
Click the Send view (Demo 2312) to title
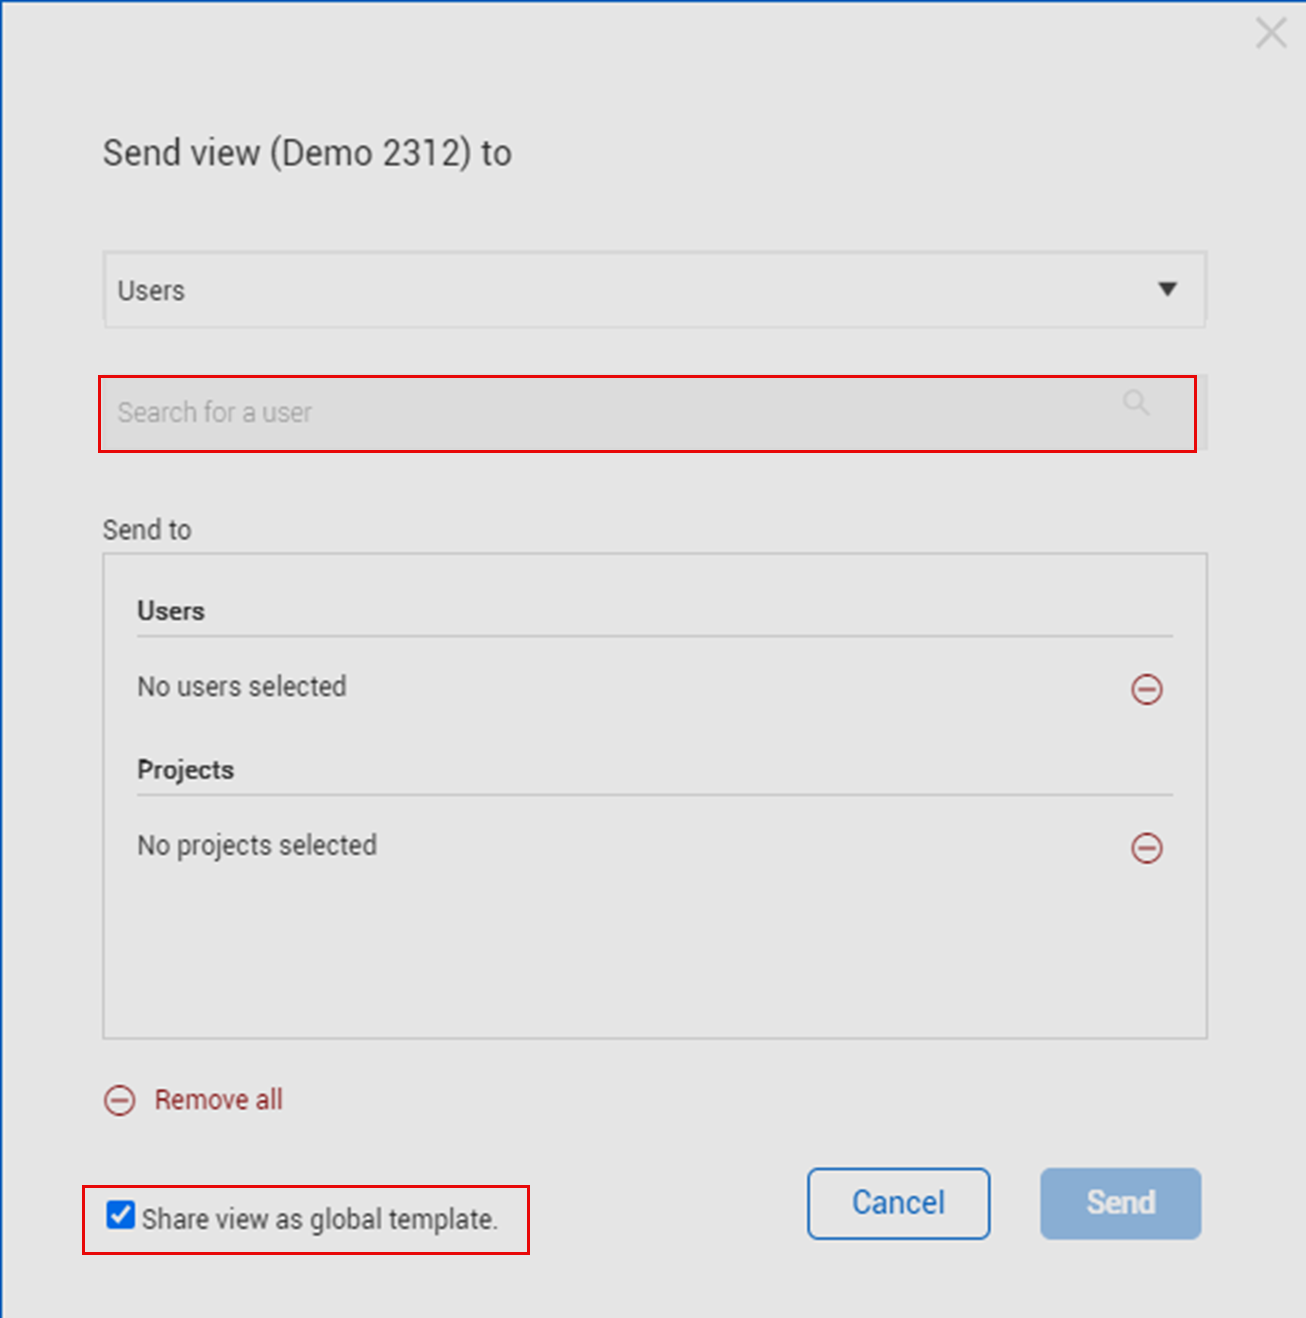[307, 153]
